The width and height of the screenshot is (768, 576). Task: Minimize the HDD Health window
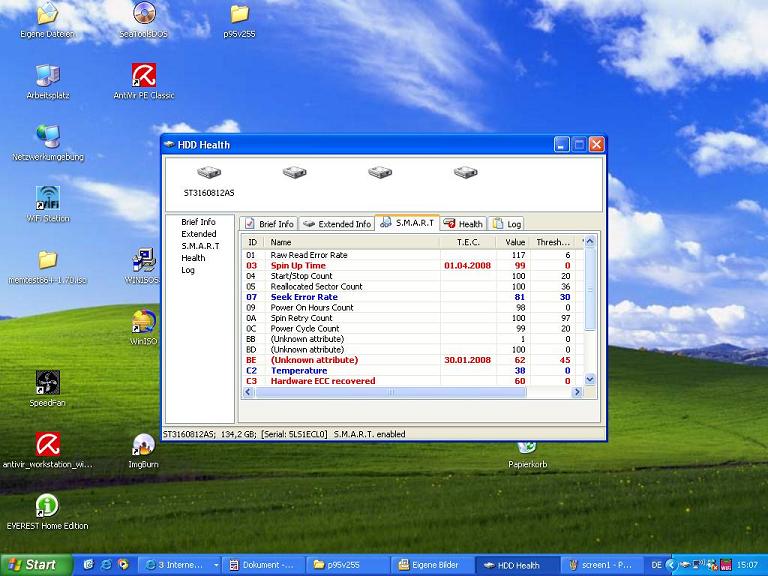tap(562, 144)
